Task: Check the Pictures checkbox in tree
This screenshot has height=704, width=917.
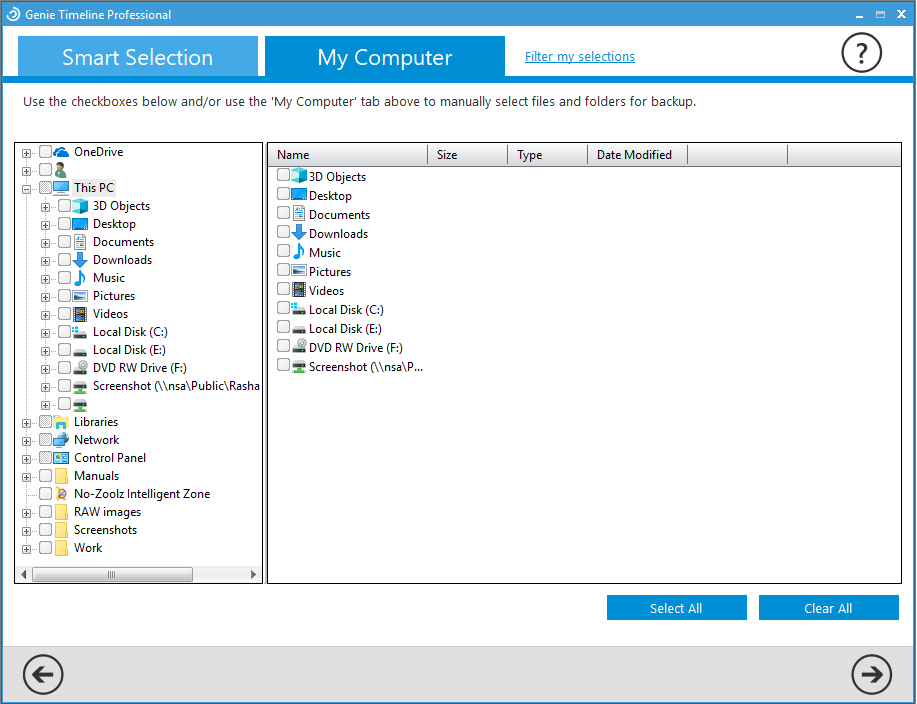Action: pos(64,296)
